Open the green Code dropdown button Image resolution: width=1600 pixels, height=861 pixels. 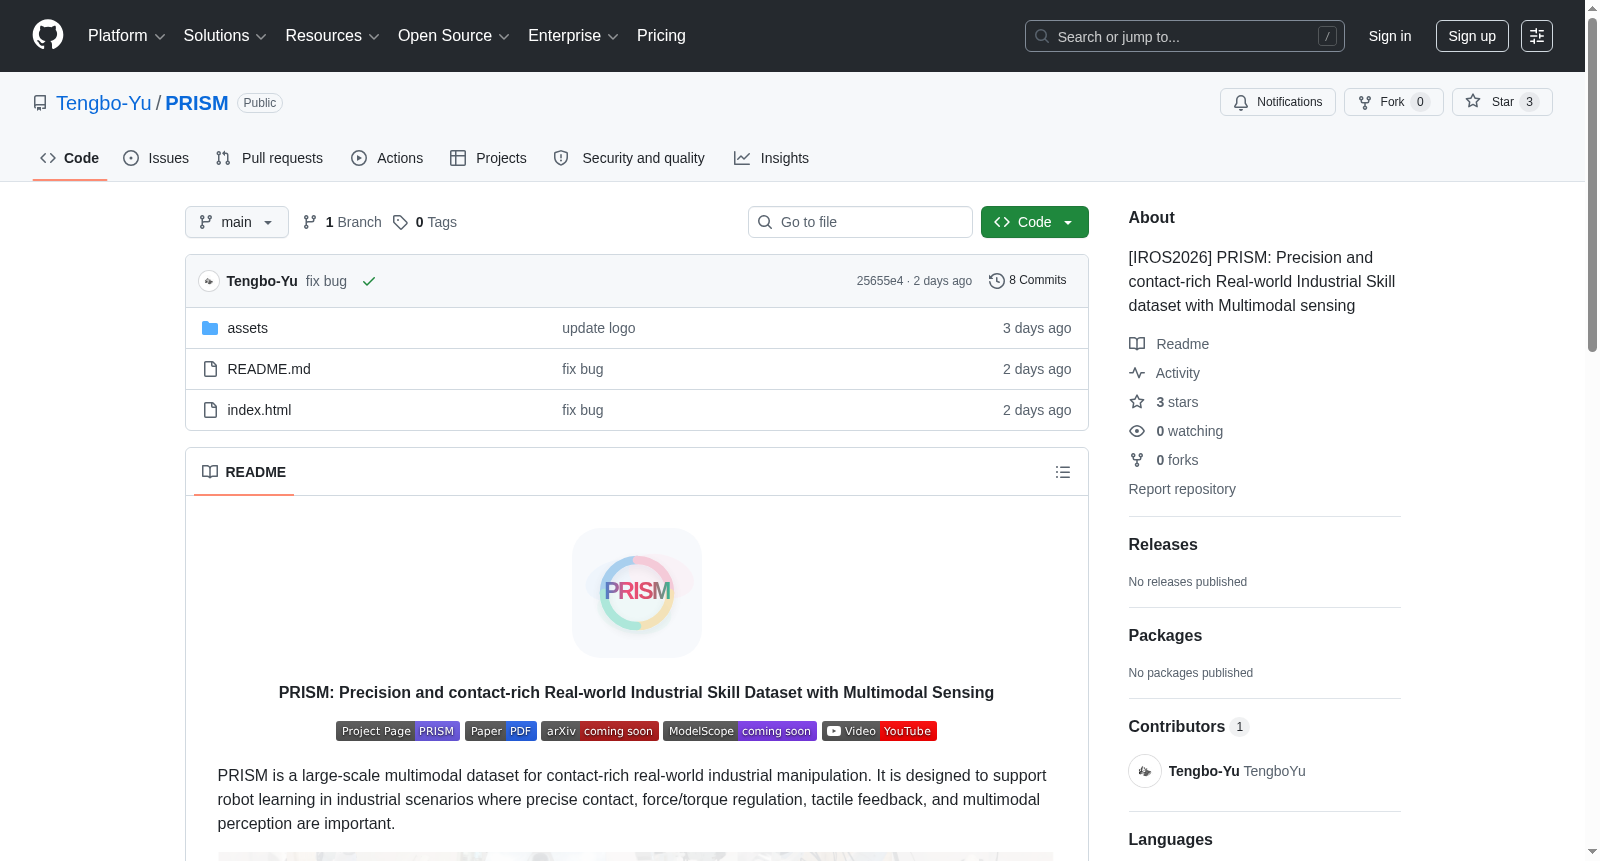point(1035,222)
